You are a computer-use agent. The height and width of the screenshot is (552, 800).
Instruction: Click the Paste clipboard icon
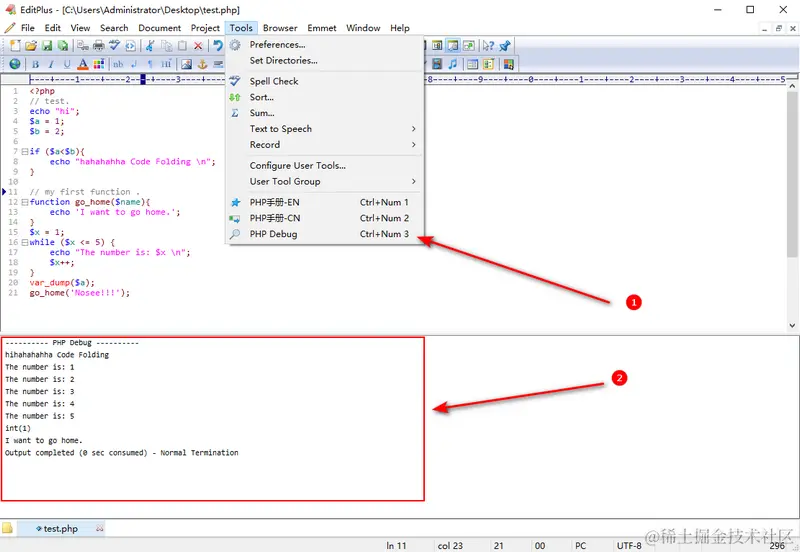[x=182, y=46]
